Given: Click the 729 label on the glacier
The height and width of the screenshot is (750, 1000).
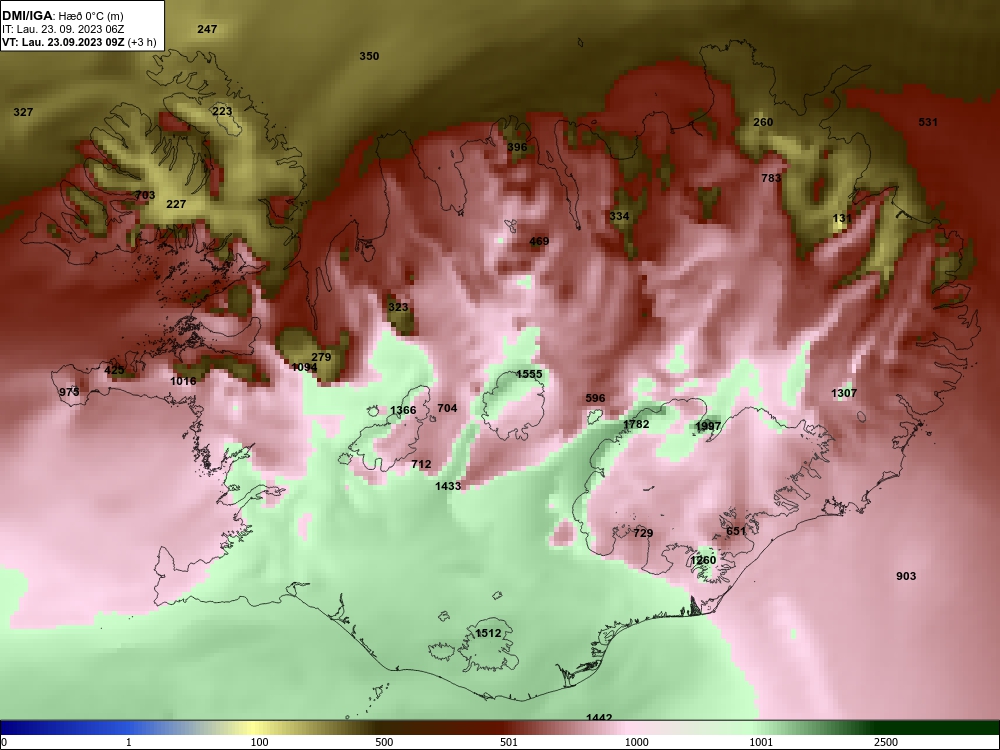Looking at the screenshot, I should (x=643, y=533).
